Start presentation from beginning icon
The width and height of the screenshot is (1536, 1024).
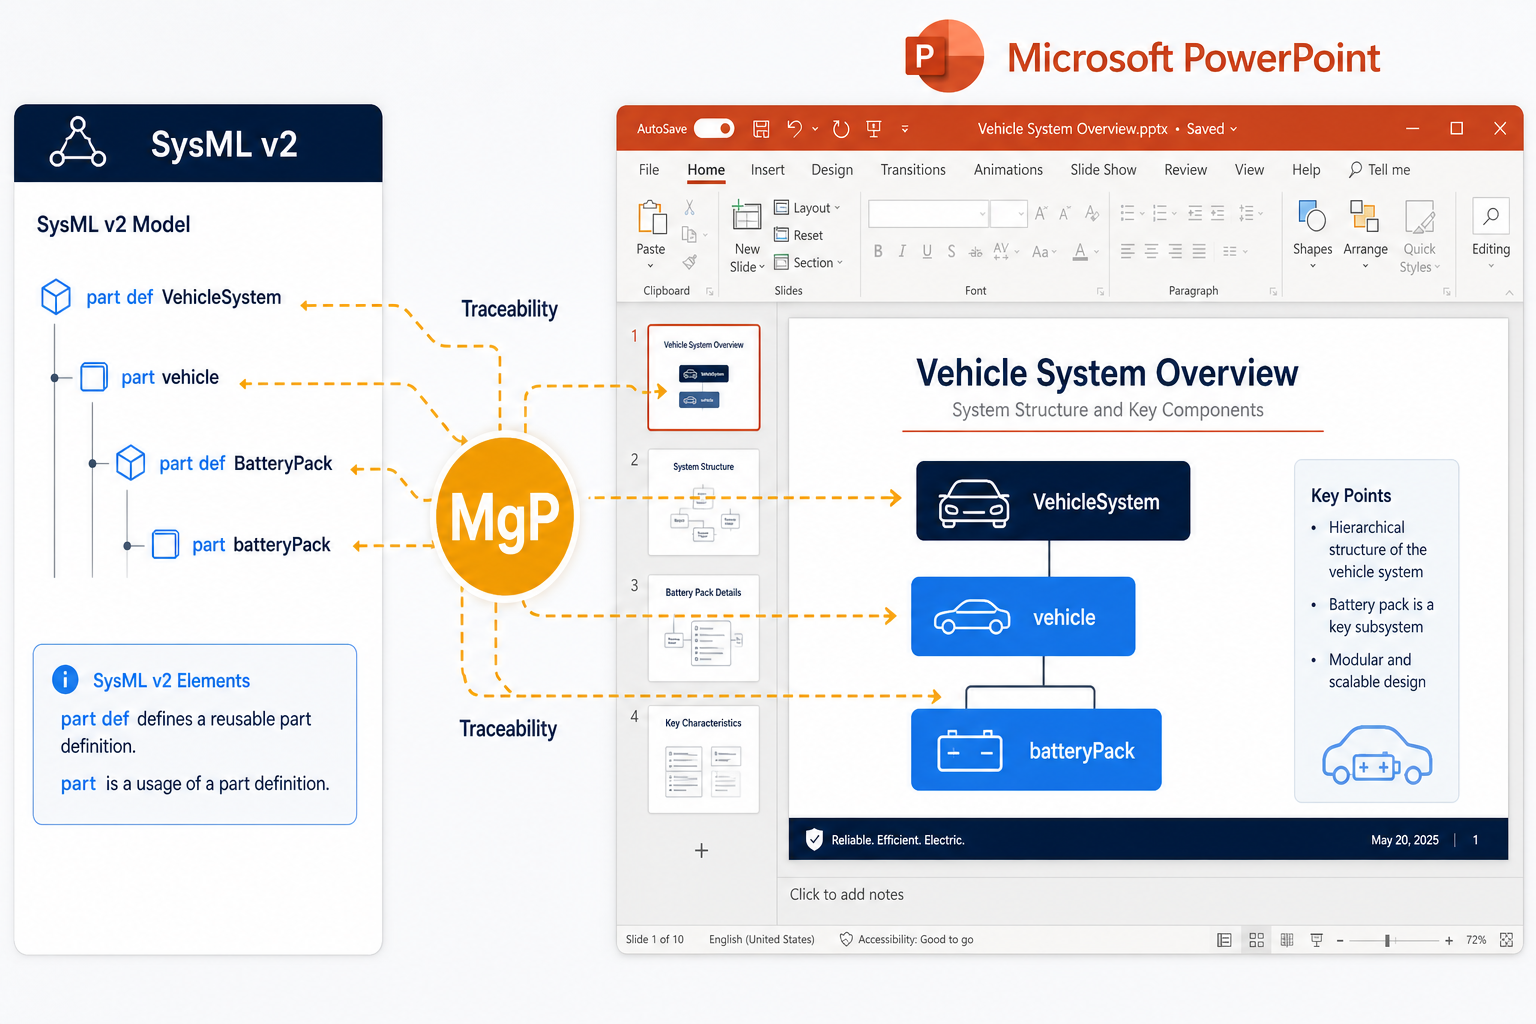click(x=874, y=128)
